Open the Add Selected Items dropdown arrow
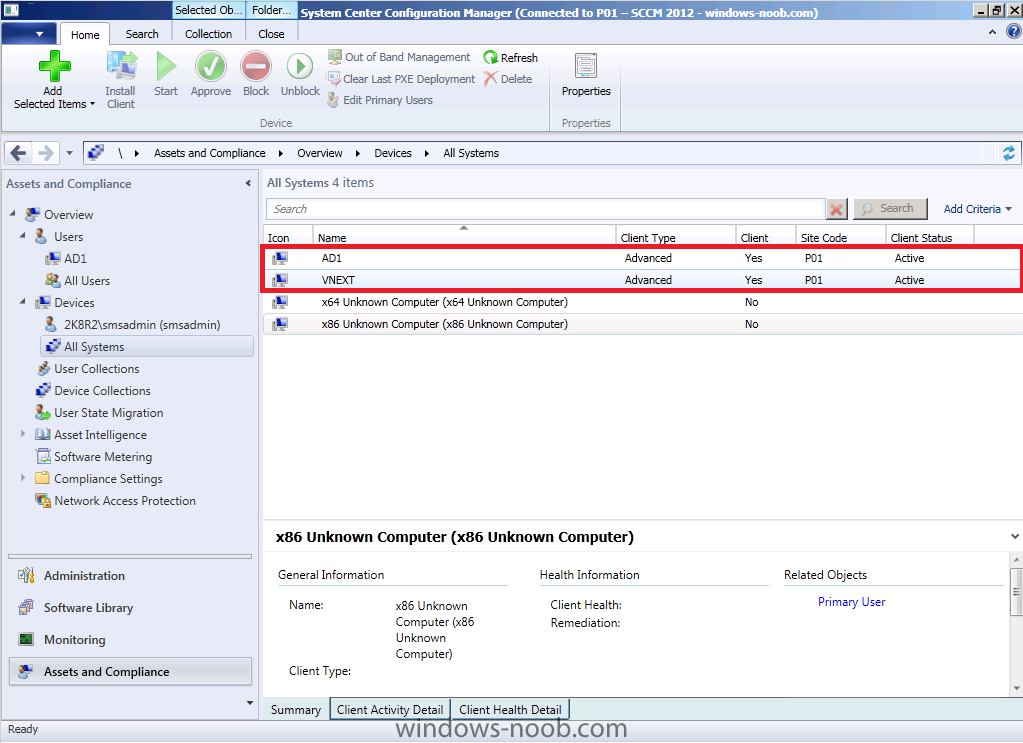The height and width of the screenshot is (743, 1023). pyautogui.click(x=93, y=104)
